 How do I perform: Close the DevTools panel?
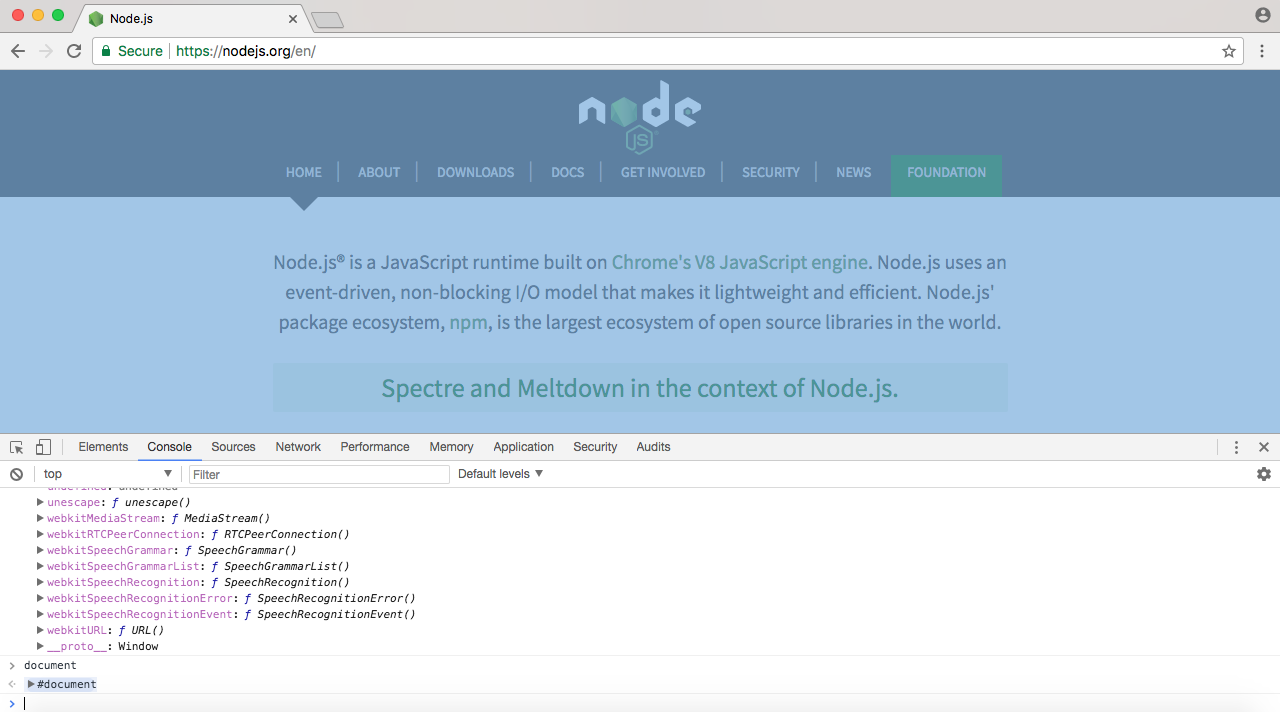[1264, 447]
